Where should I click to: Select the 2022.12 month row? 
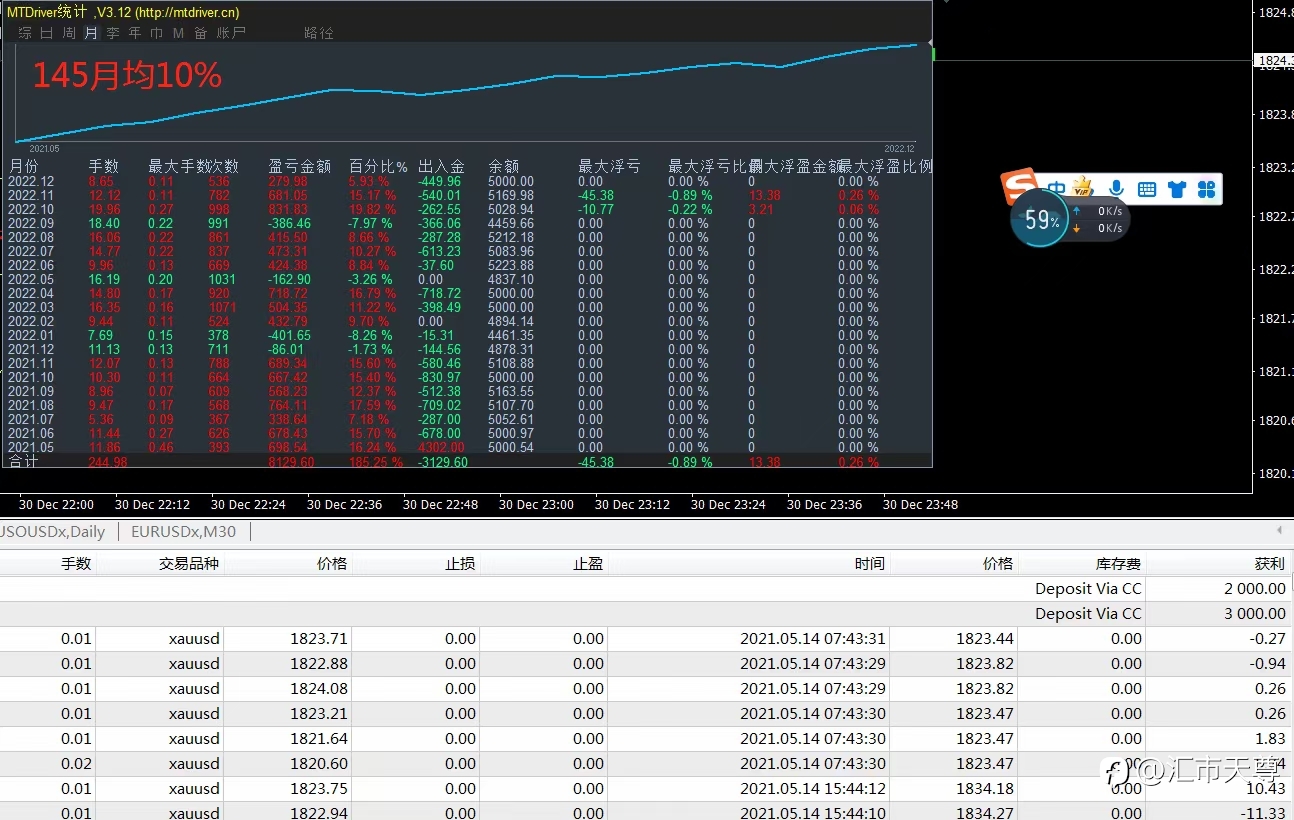(467, 182)
